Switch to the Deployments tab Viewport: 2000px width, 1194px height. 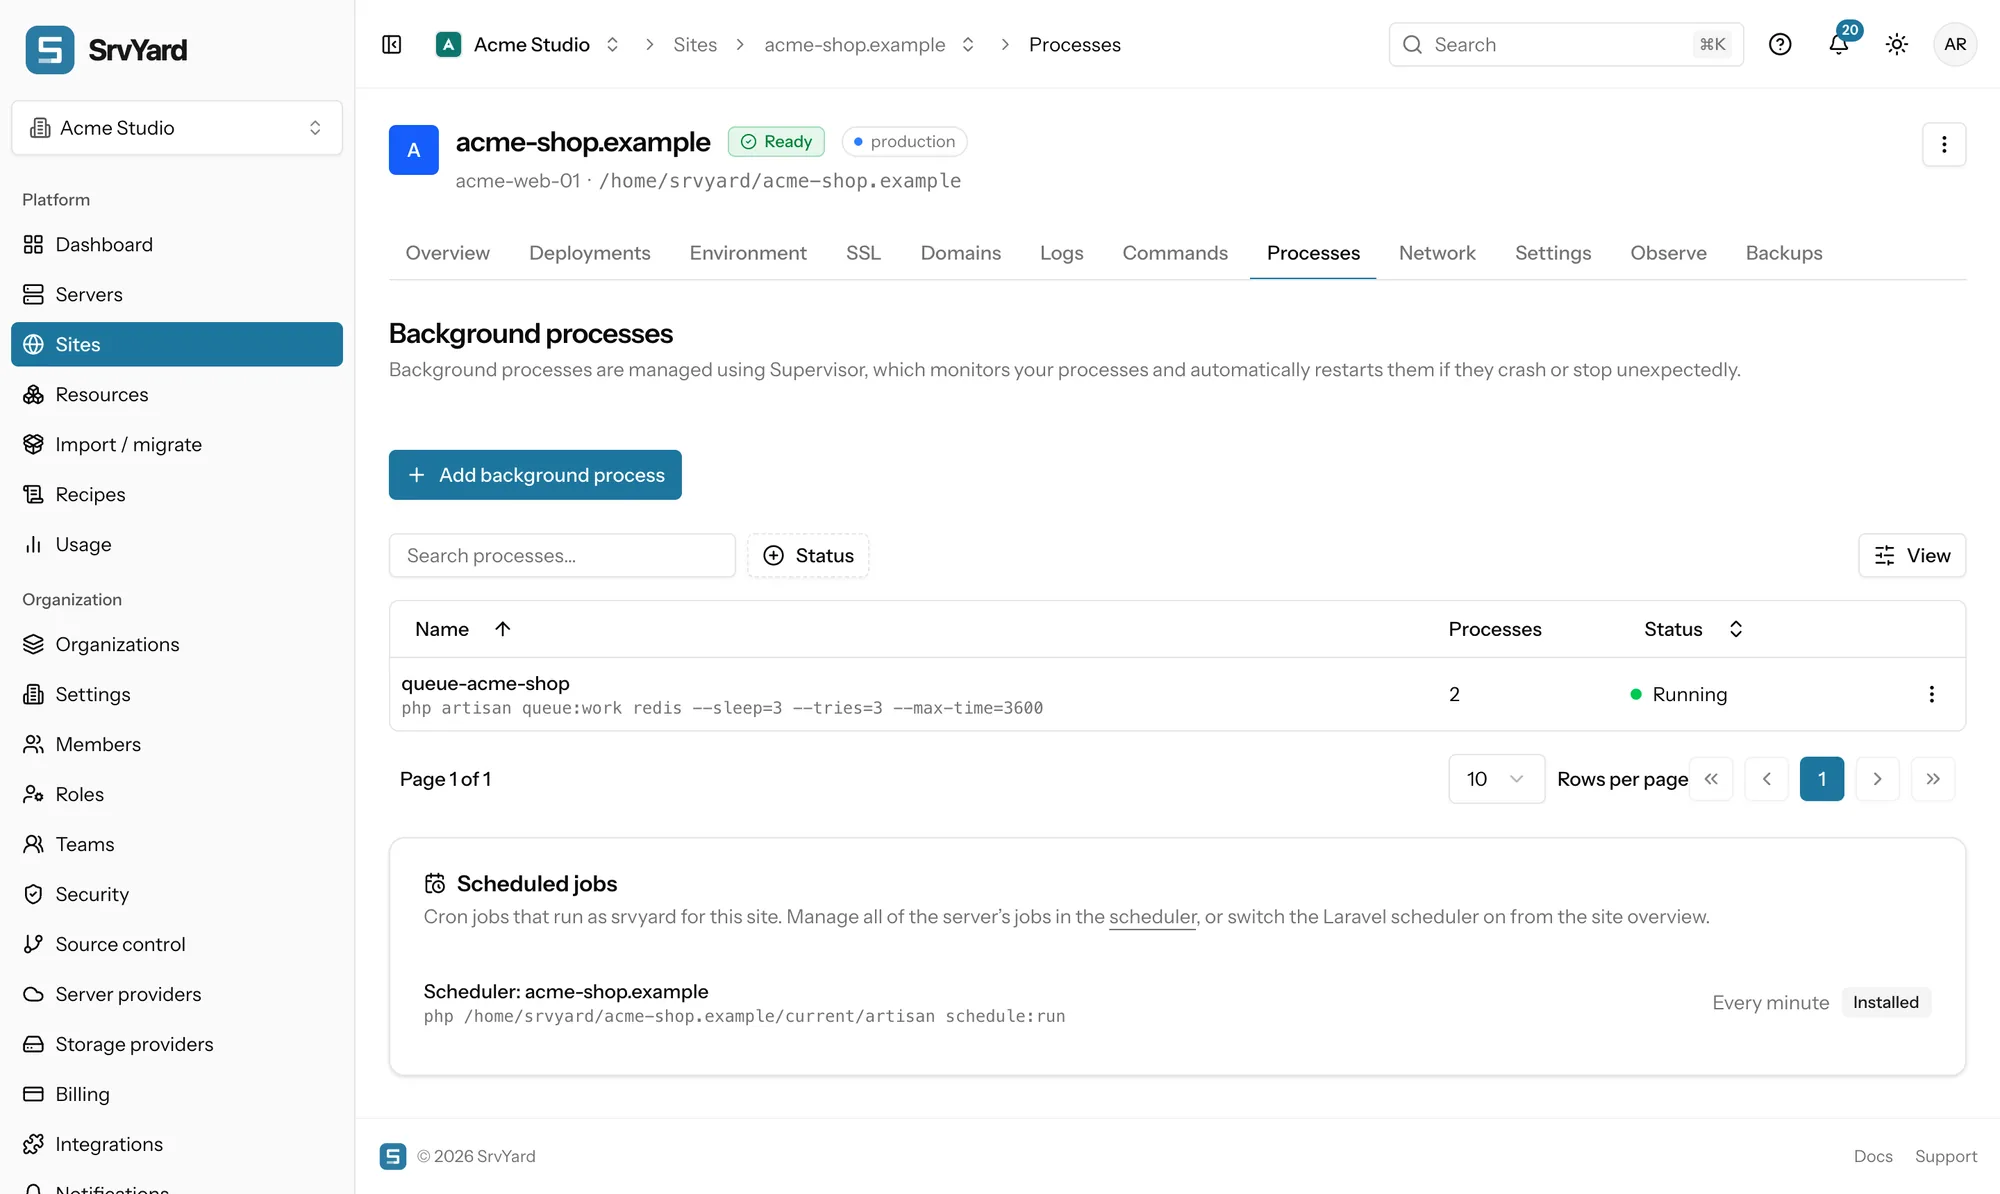pos(590,253)
